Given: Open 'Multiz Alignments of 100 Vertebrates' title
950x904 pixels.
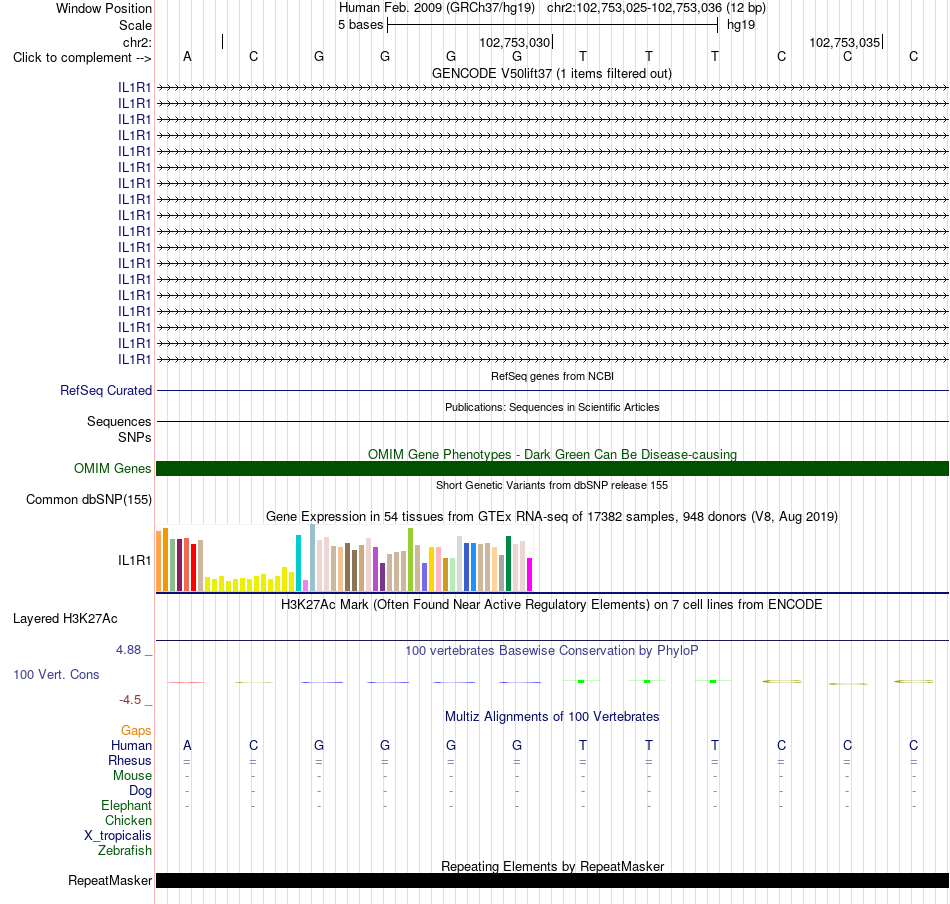Looking at the screenshot, I should click(x=552, y=716).
